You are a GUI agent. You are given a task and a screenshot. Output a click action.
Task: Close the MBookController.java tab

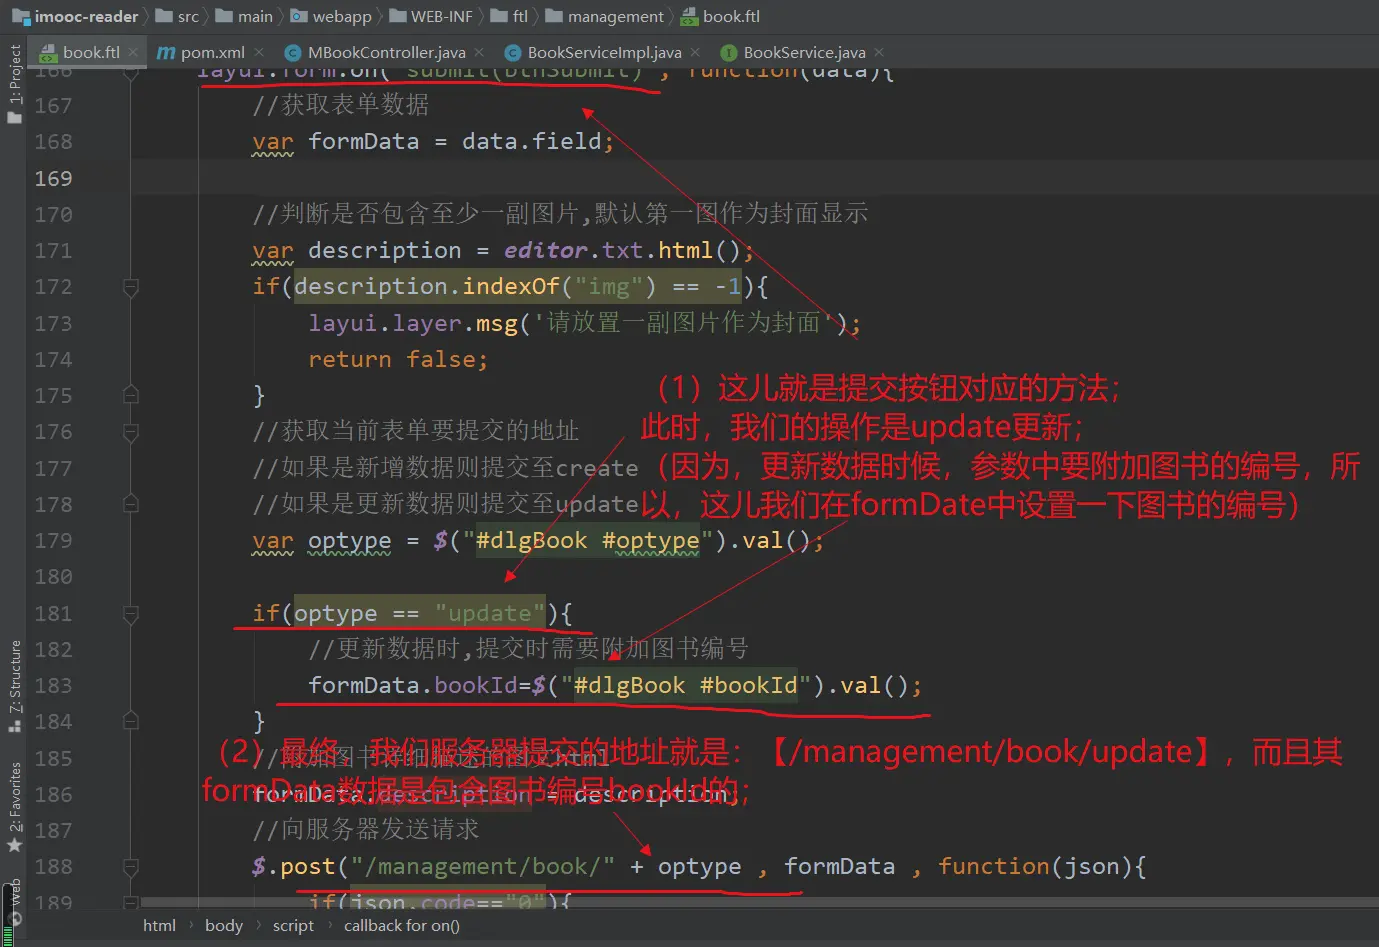[479, 52]
